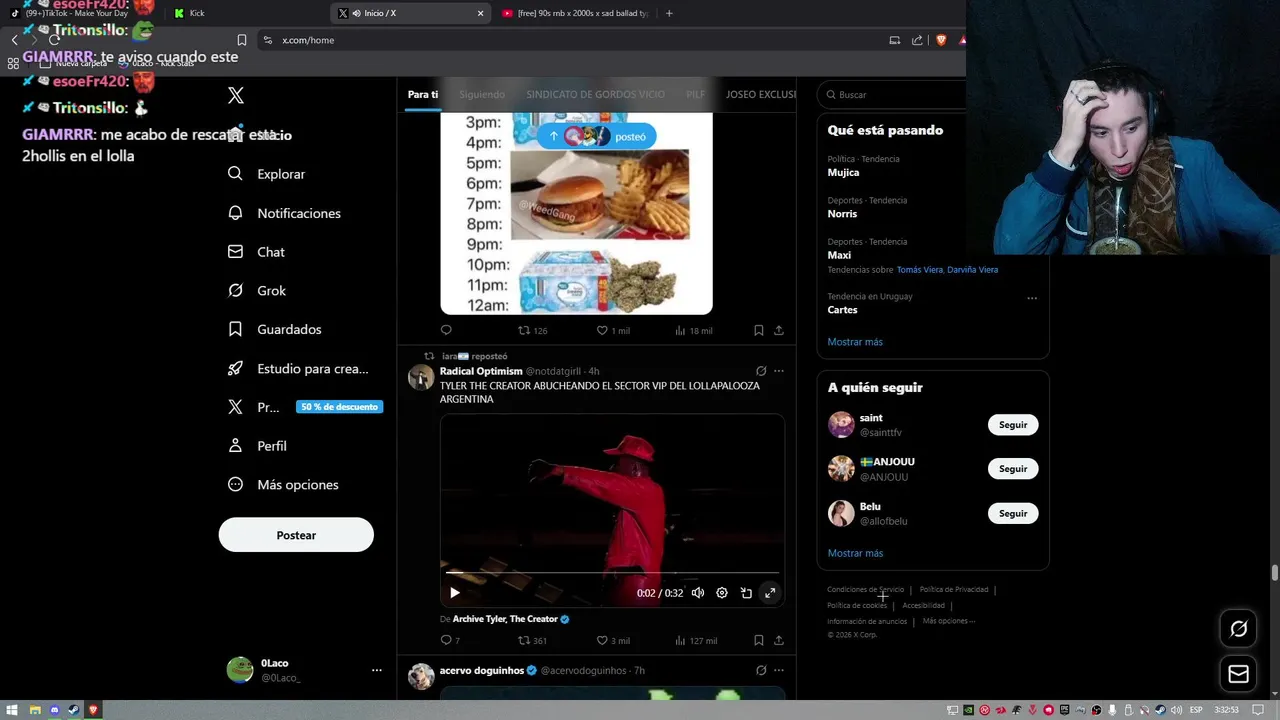This screenshot has height=720, width=1280.
Task: View analytics showing 18 mil views
Action: point(694,330)
